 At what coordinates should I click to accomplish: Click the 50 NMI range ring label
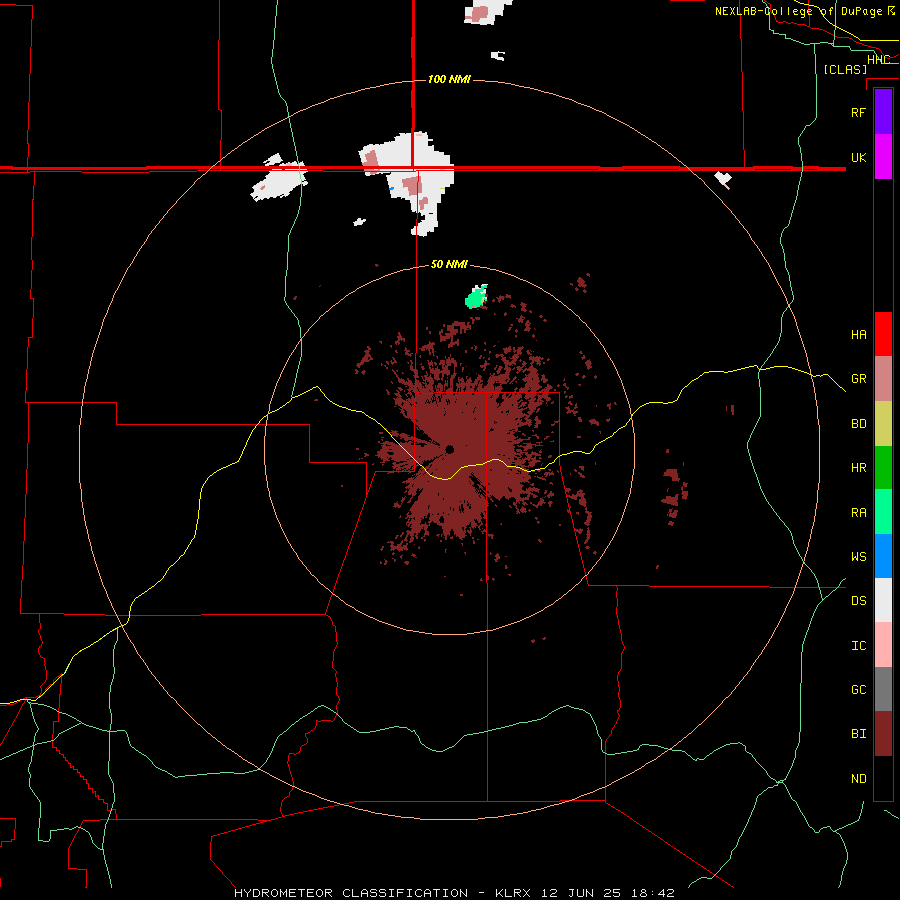click(449, 264)
